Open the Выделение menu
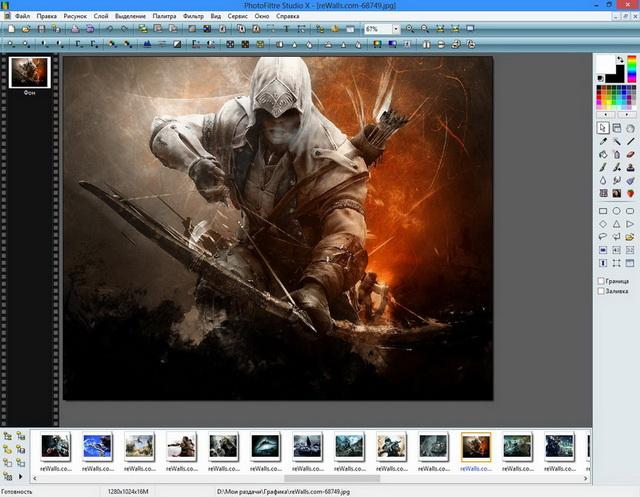The image size is (640, 497). [x=130, y=16]
